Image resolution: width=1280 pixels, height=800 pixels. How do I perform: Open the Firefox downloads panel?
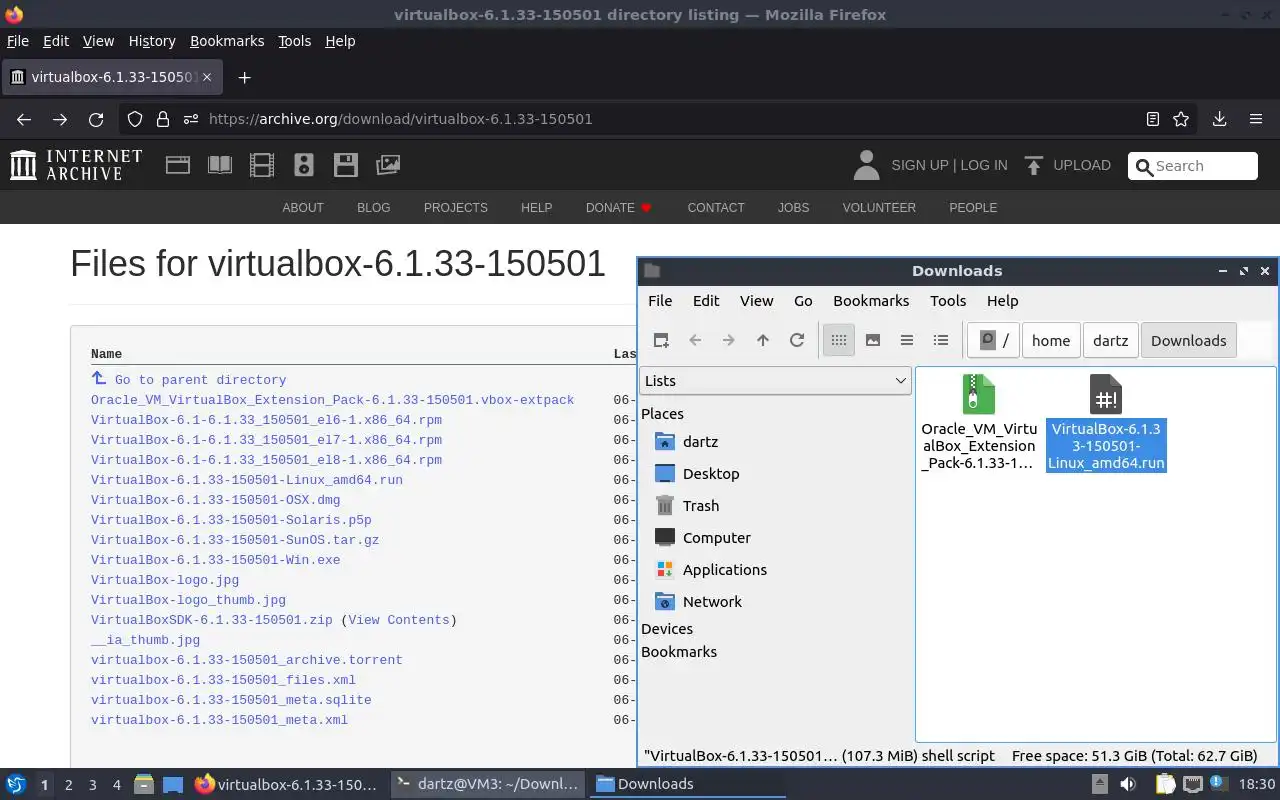(x=1219, y=119)
